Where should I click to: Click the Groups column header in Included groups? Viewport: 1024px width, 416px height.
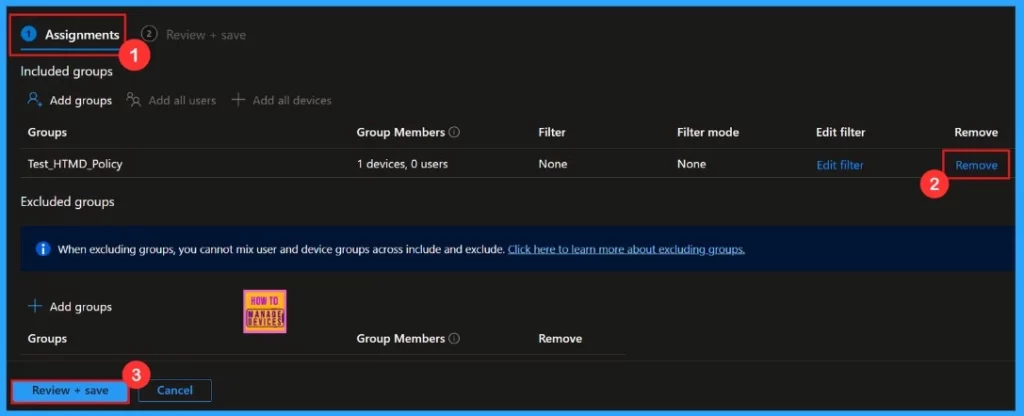point(47,133)
